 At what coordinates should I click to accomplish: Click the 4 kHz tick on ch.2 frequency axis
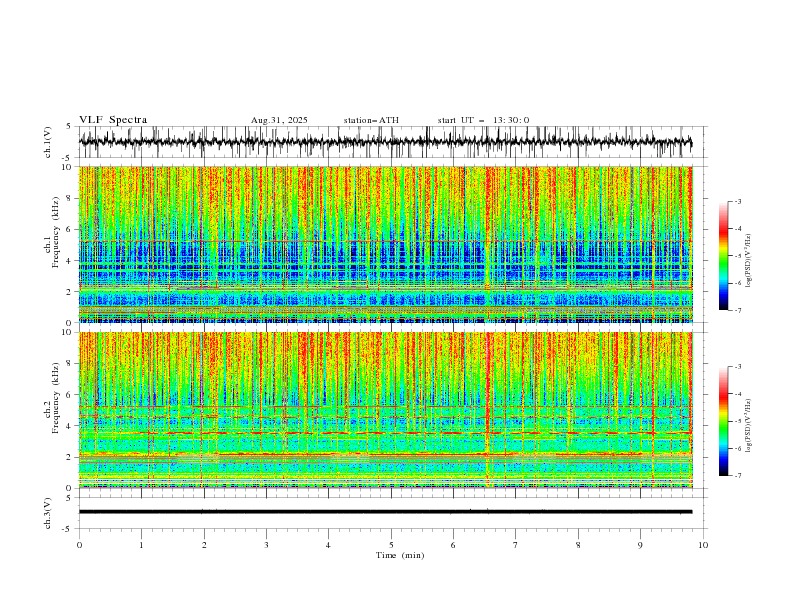click(x=70, y=426)
